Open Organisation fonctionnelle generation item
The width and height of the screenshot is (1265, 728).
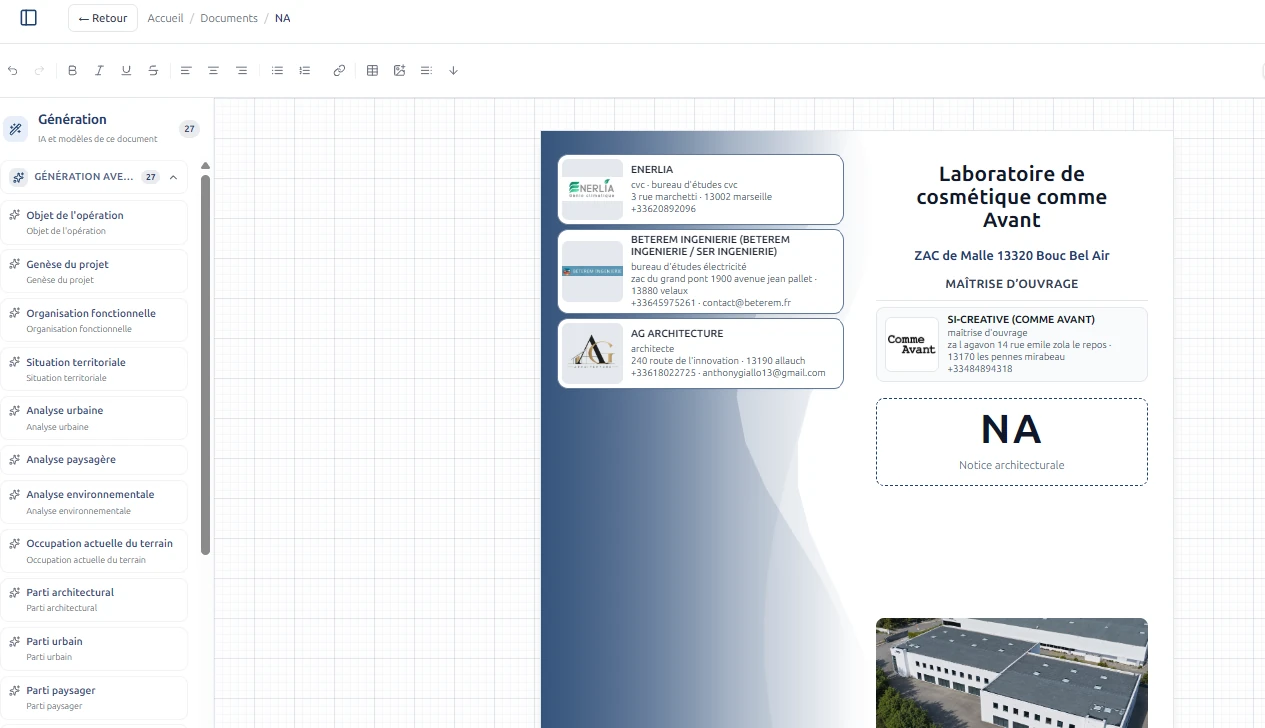94,320
